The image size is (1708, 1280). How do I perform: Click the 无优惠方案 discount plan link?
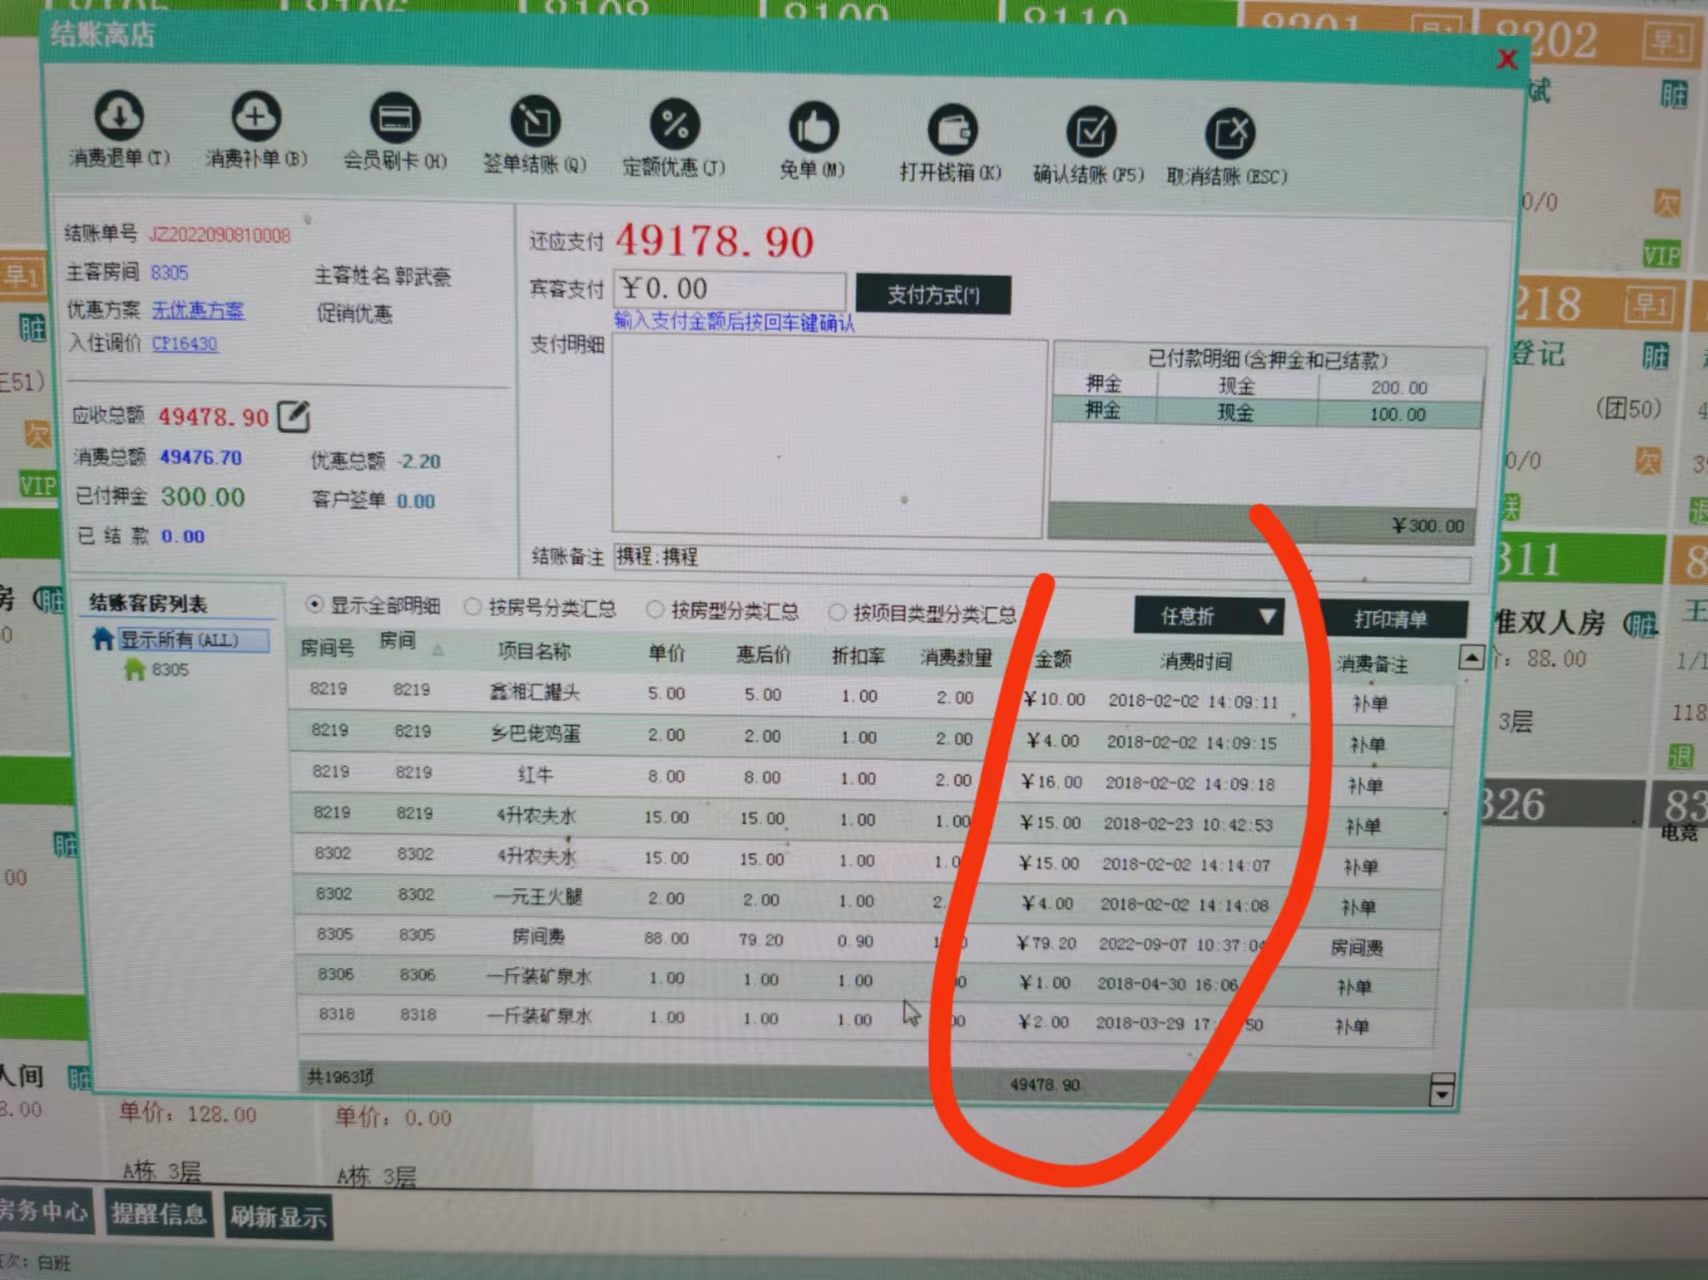click(x=198, y=311)
